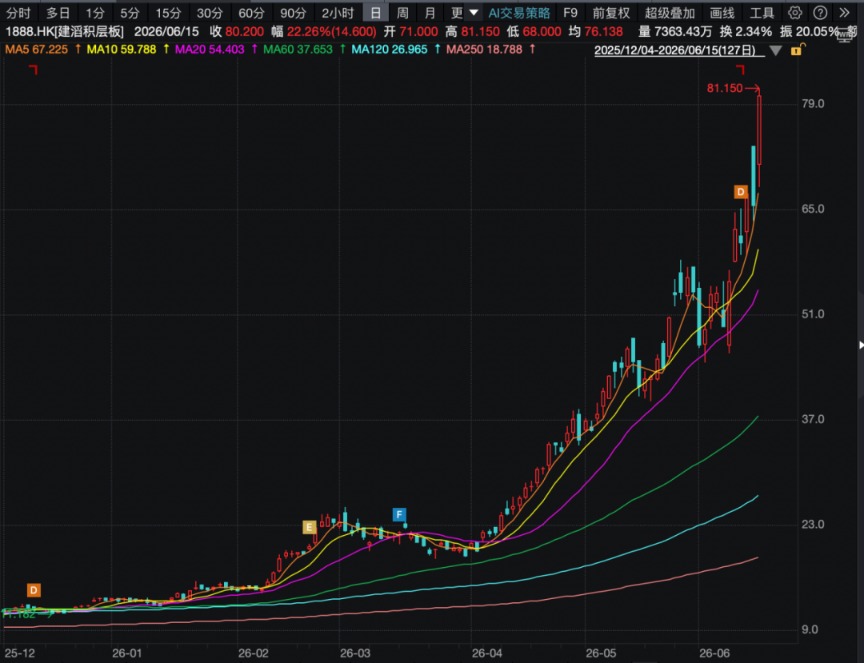Toggle the 画线 drawing mode
This screenshot has width=864, height=663.
coord(722,13)
